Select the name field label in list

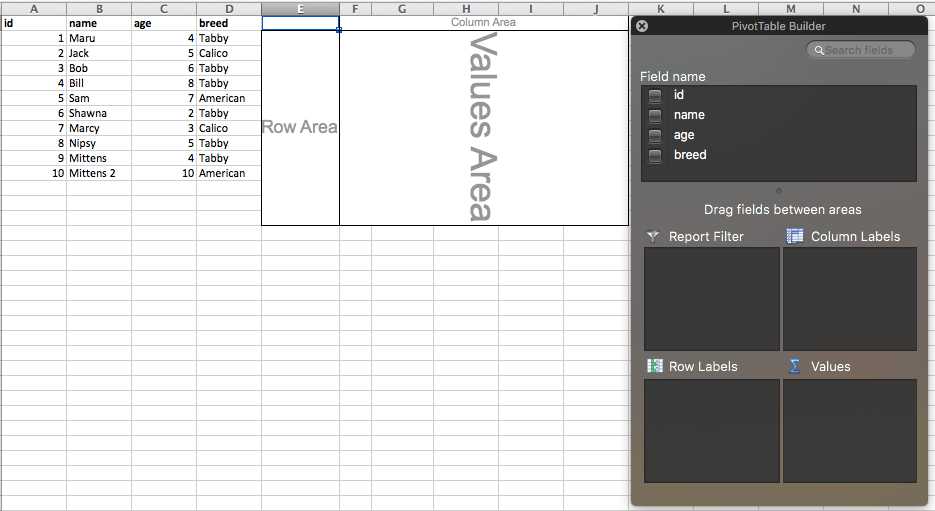(x=689, y=115)
